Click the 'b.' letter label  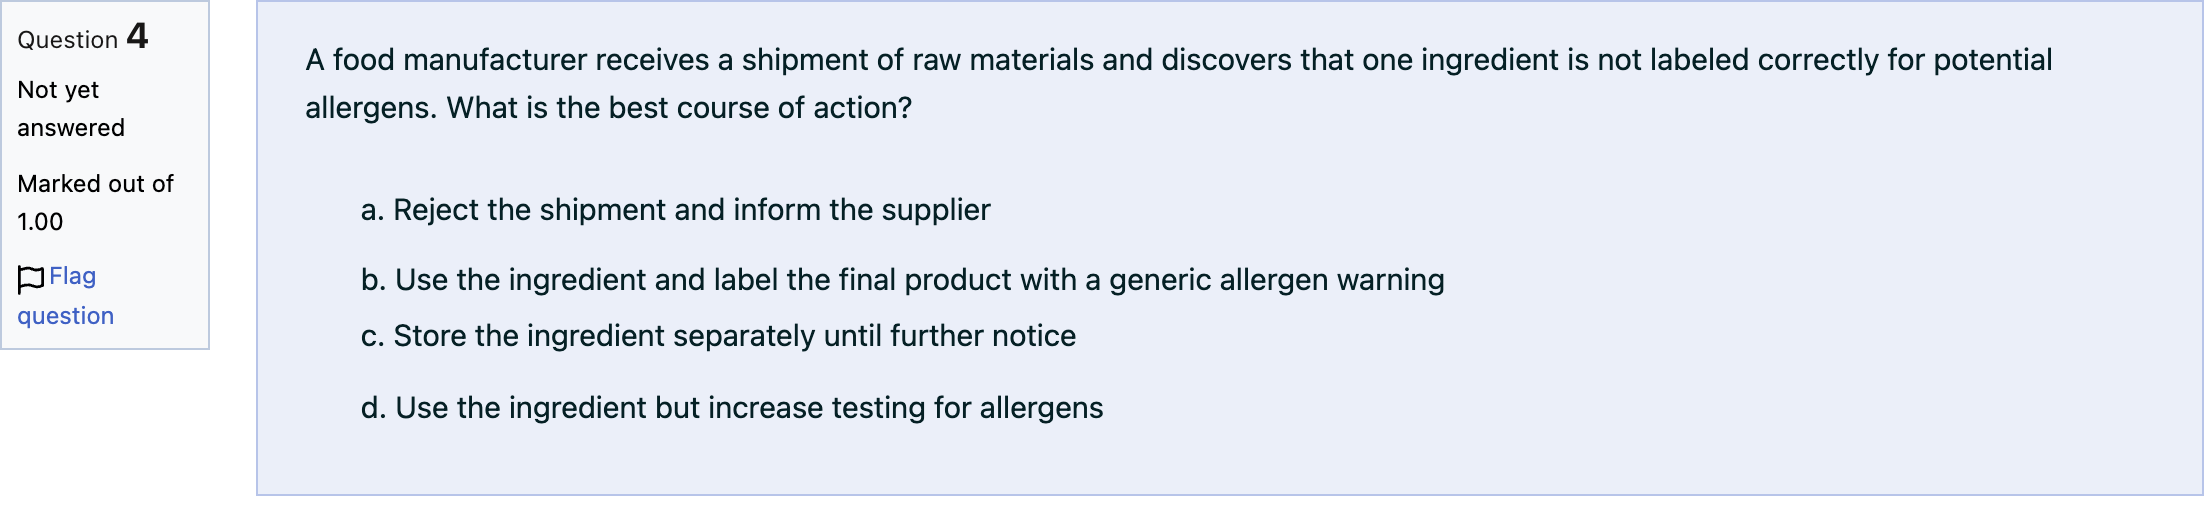click(373, 280)
